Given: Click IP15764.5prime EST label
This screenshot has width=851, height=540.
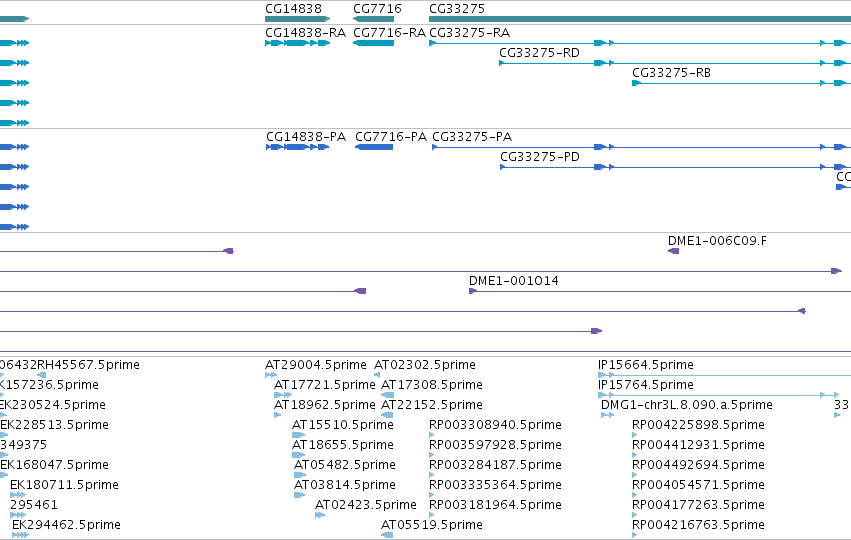Looking at the screenshot, I should click(646, 385).
